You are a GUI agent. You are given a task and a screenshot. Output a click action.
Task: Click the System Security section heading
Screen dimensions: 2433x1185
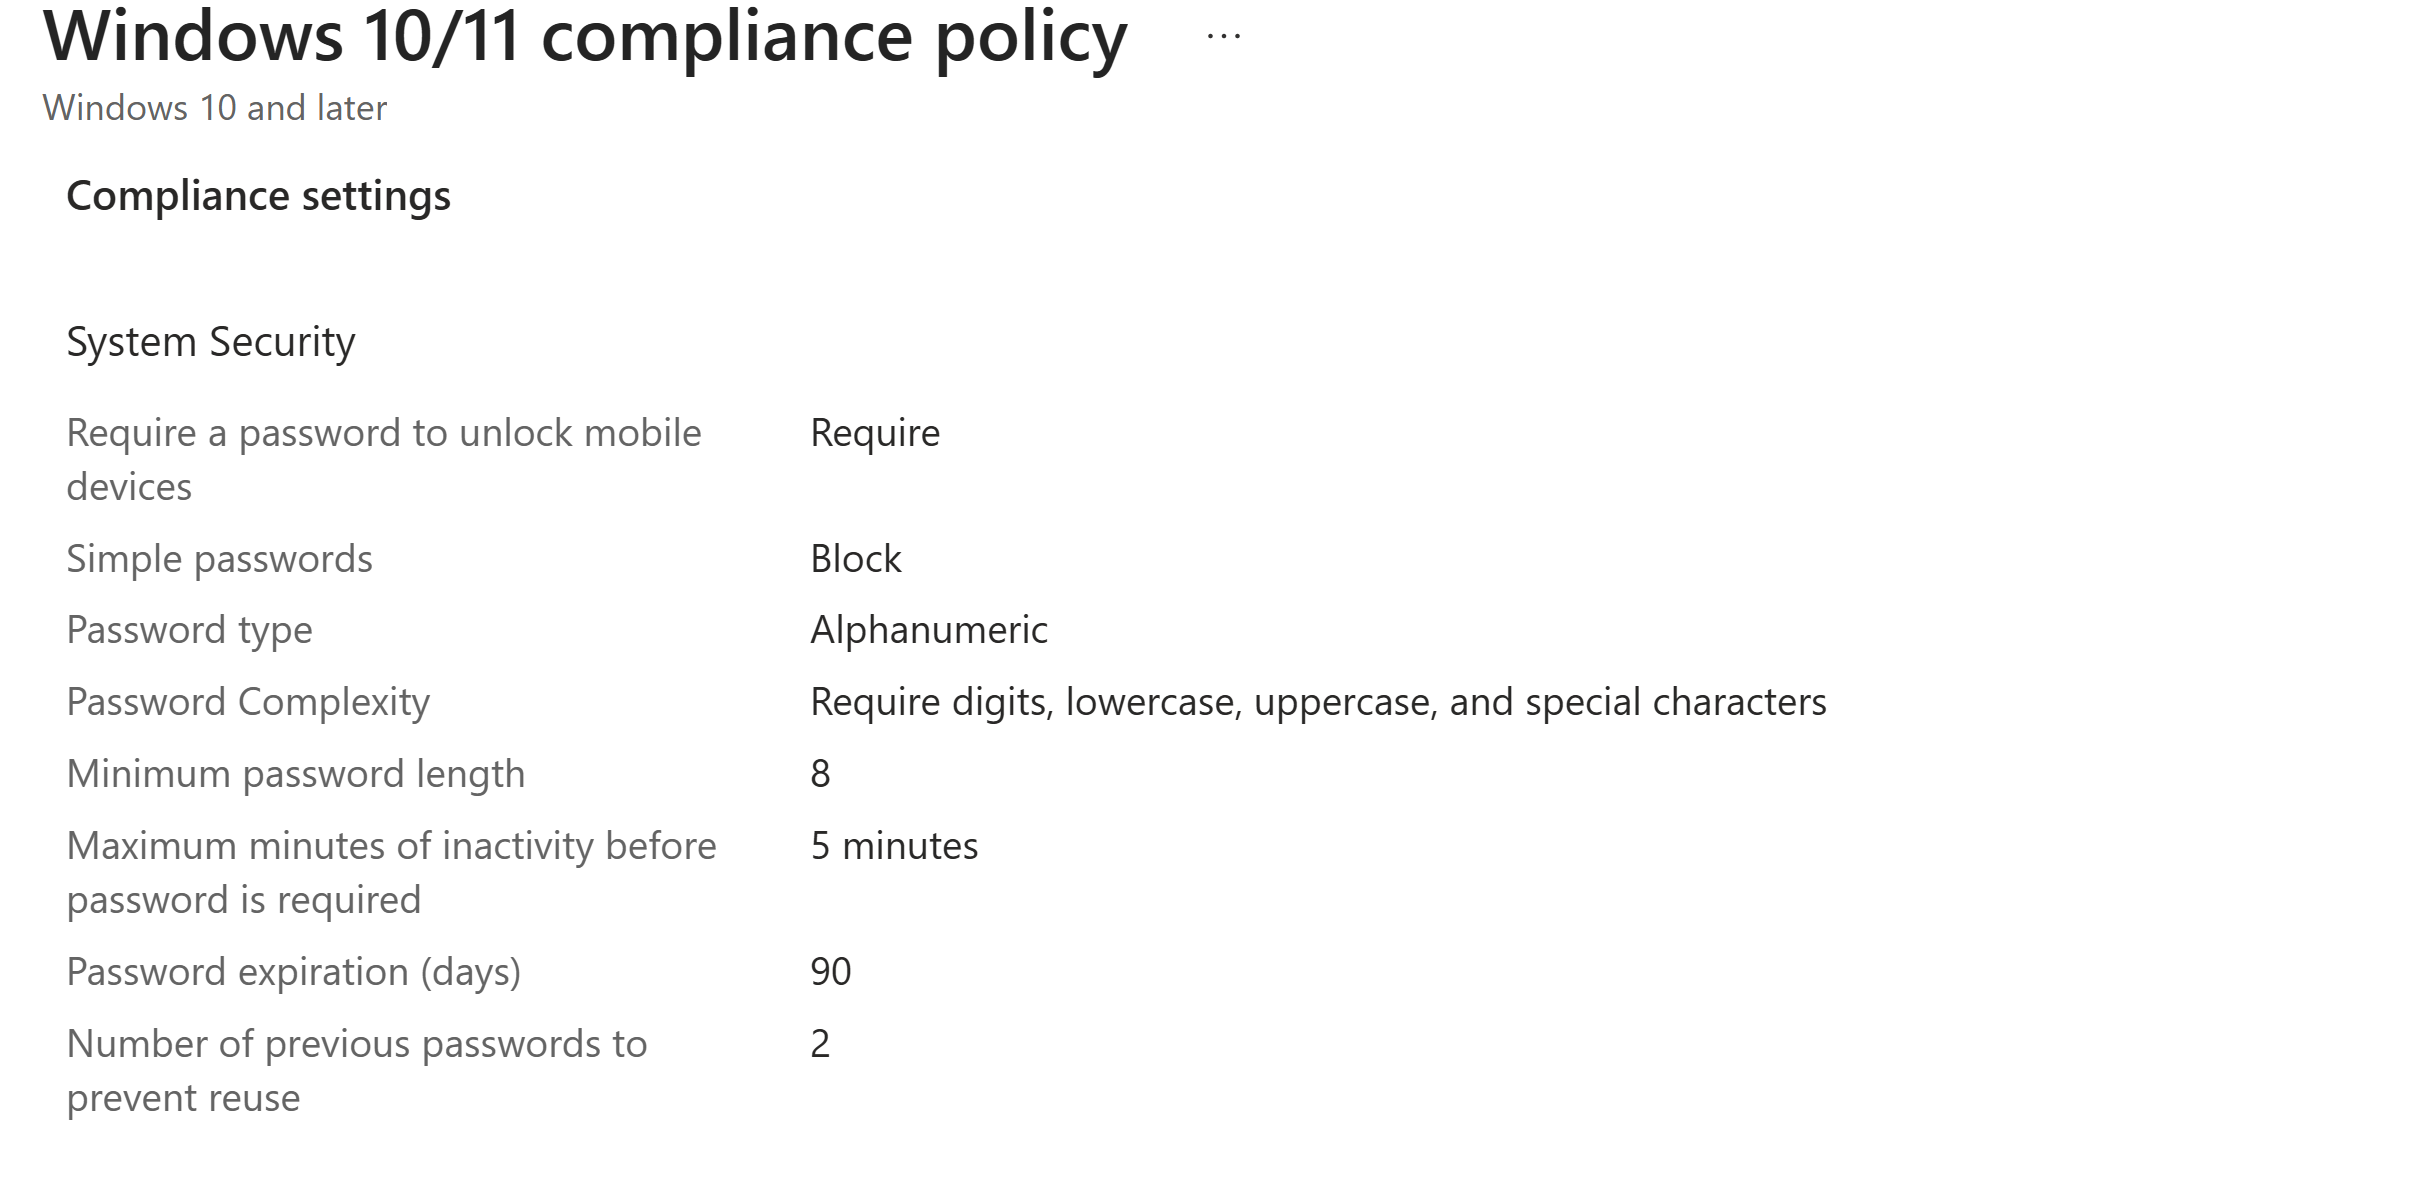point(210,342)
